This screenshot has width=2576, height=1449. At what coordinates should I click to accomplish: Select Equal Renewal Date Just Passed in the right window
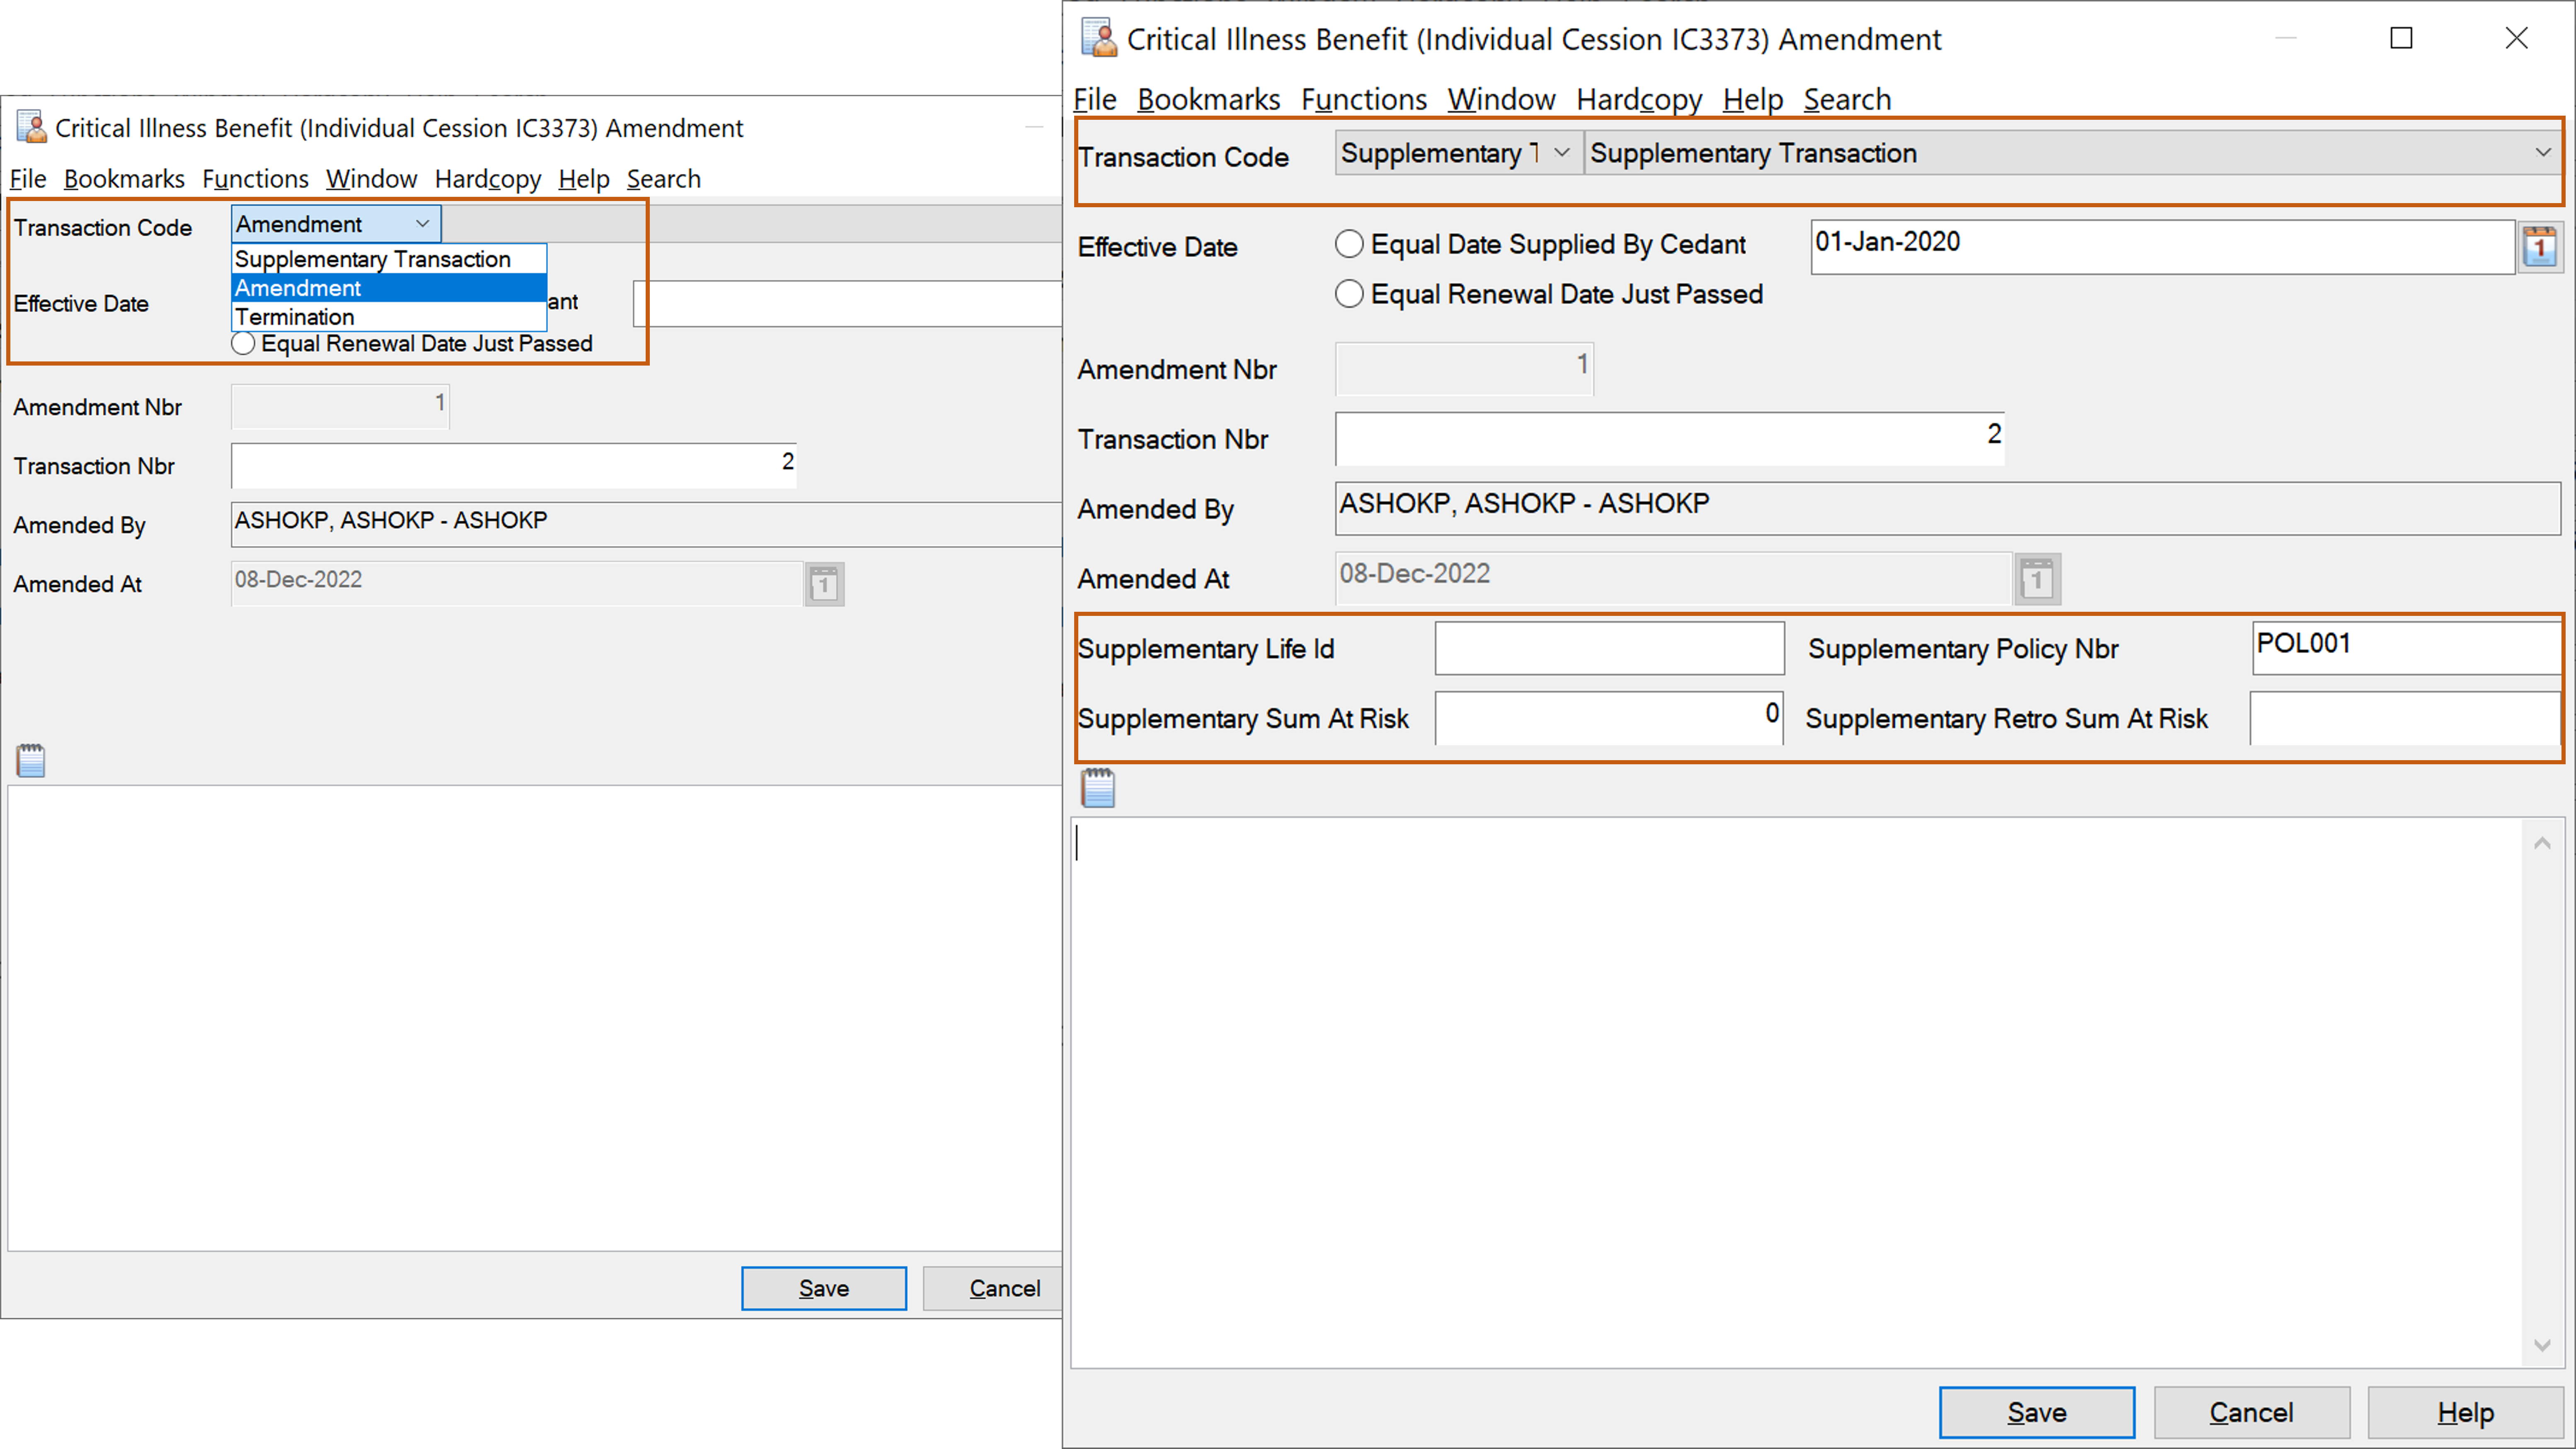point(1349,294)
